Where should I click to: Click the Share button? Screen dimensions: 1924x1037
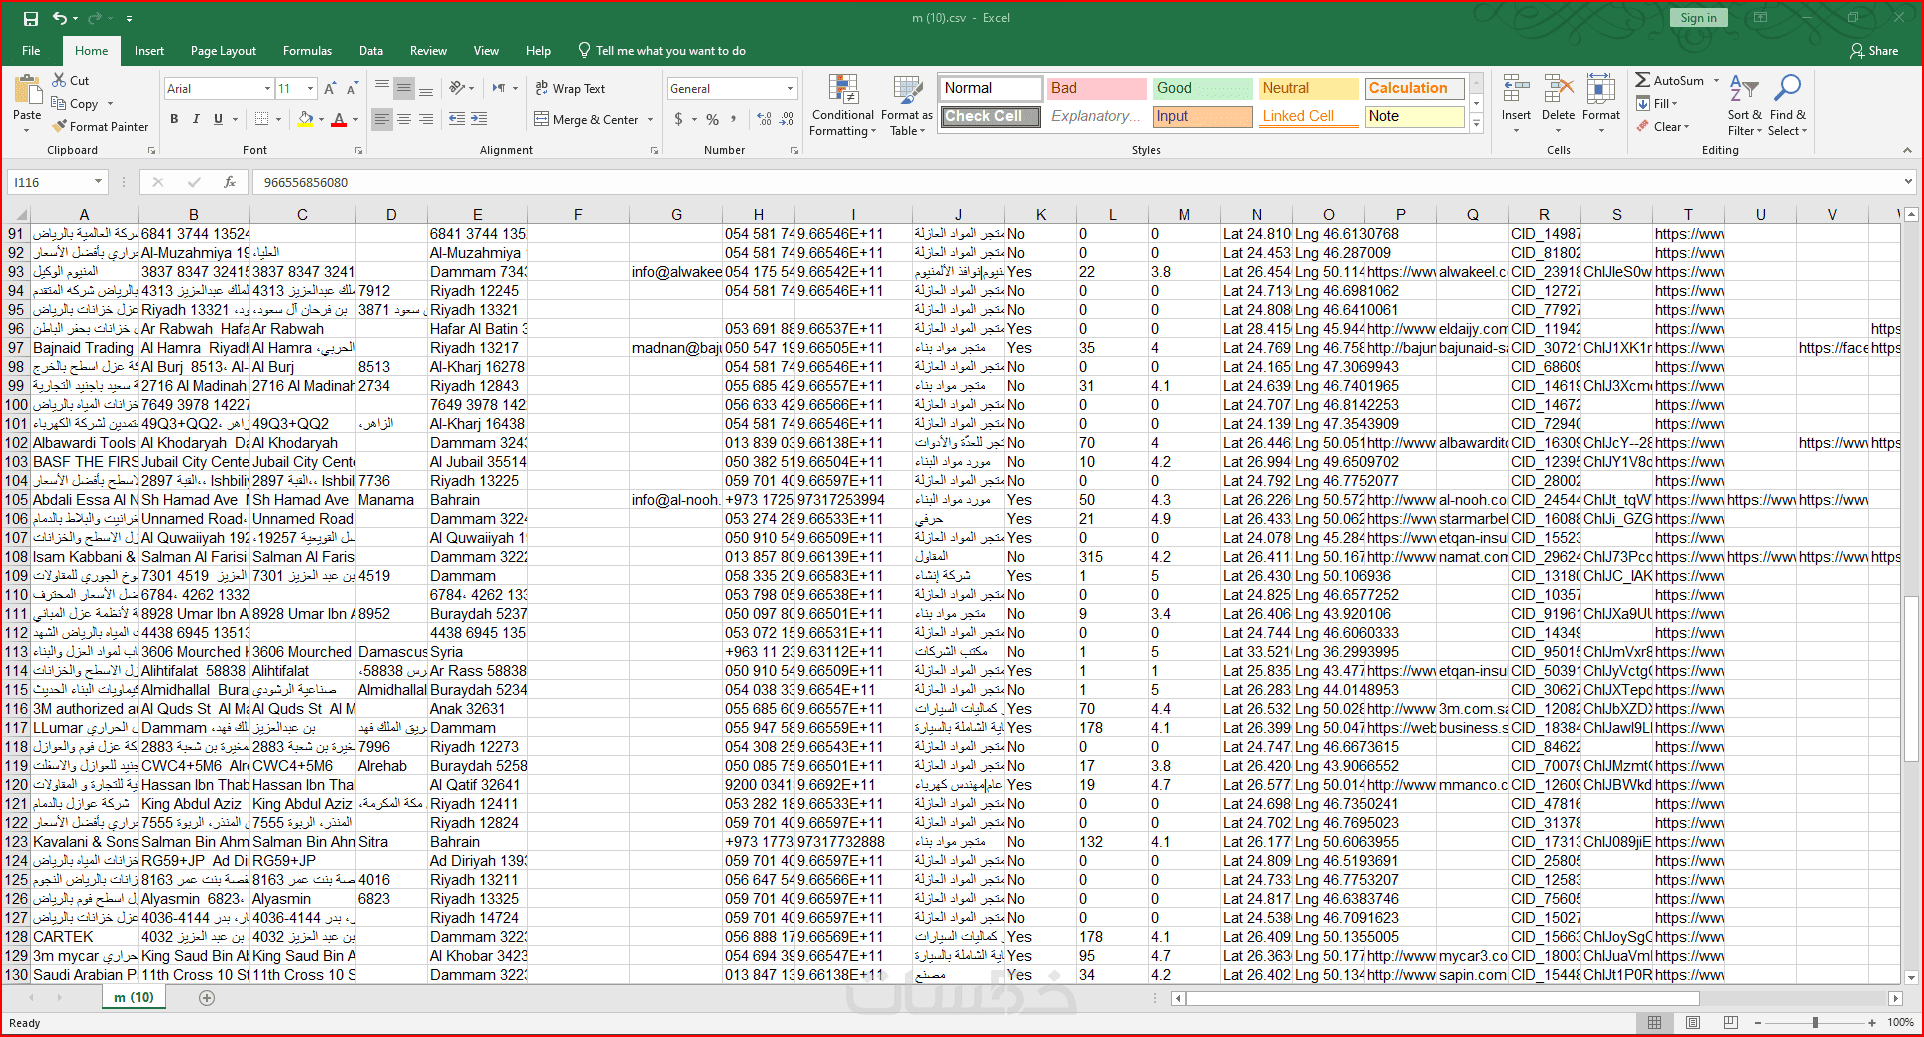click(1874, 51)
